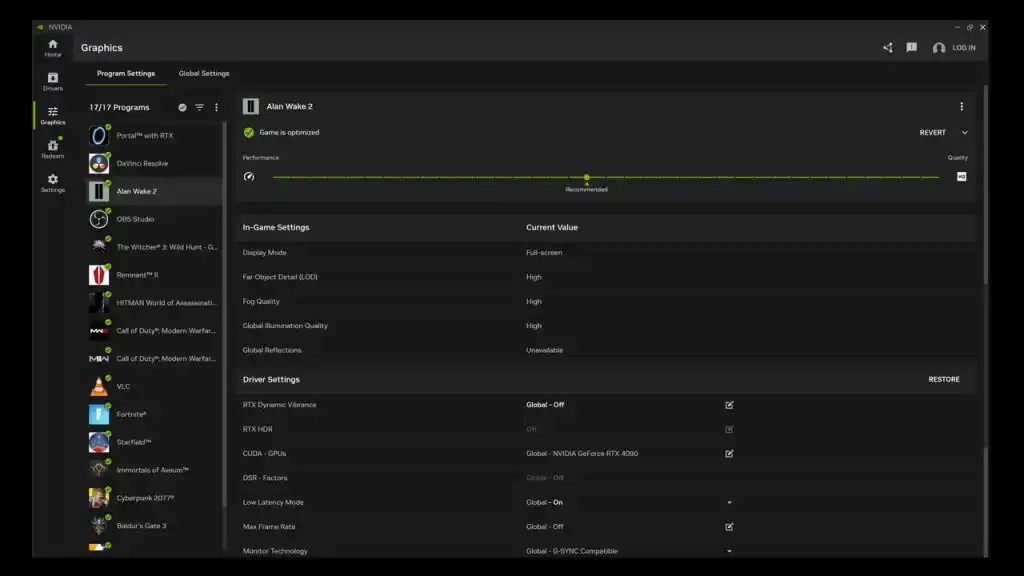Click Global - NVIDIA GeForce RTX 4090 value

pos(582,453)
